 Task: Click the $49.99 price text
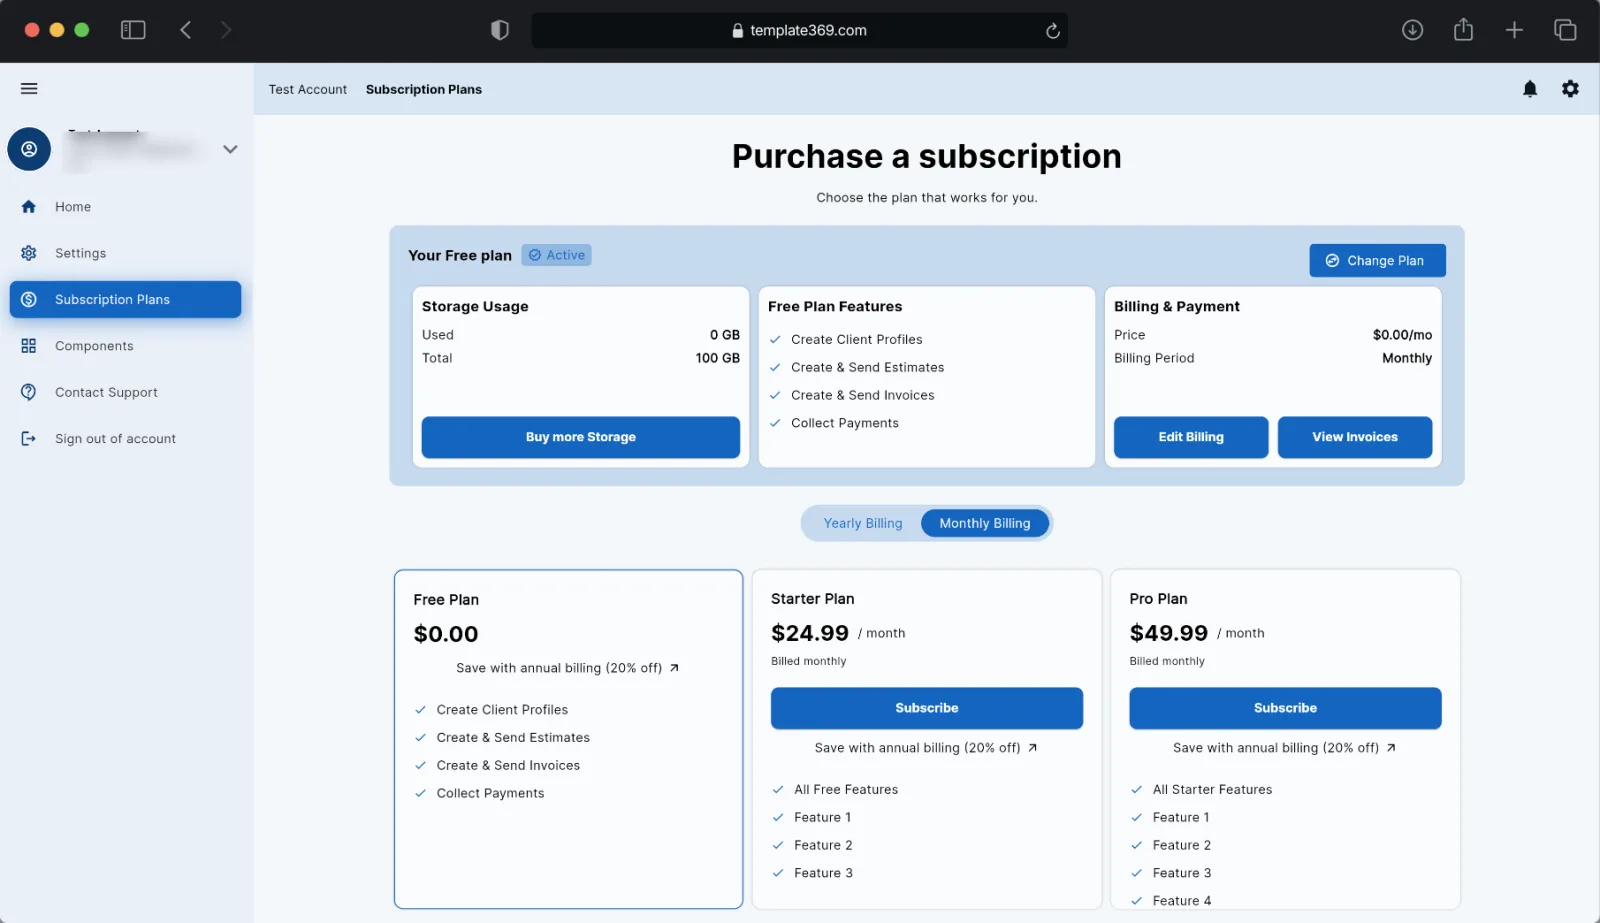click(1169, 633)
